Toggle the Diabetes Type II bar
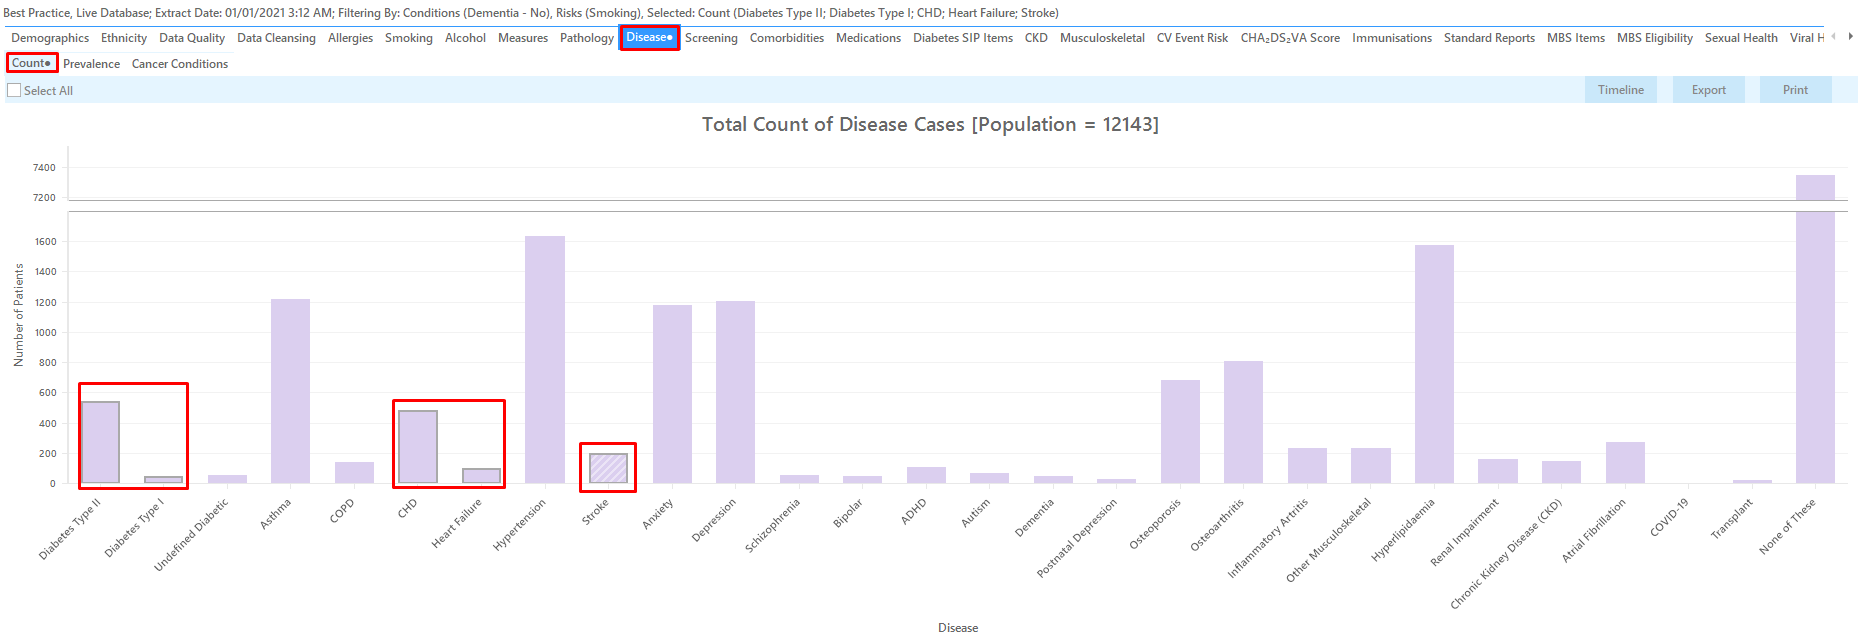This screenshot has width=1870, height=644. [x=100, y=443]
